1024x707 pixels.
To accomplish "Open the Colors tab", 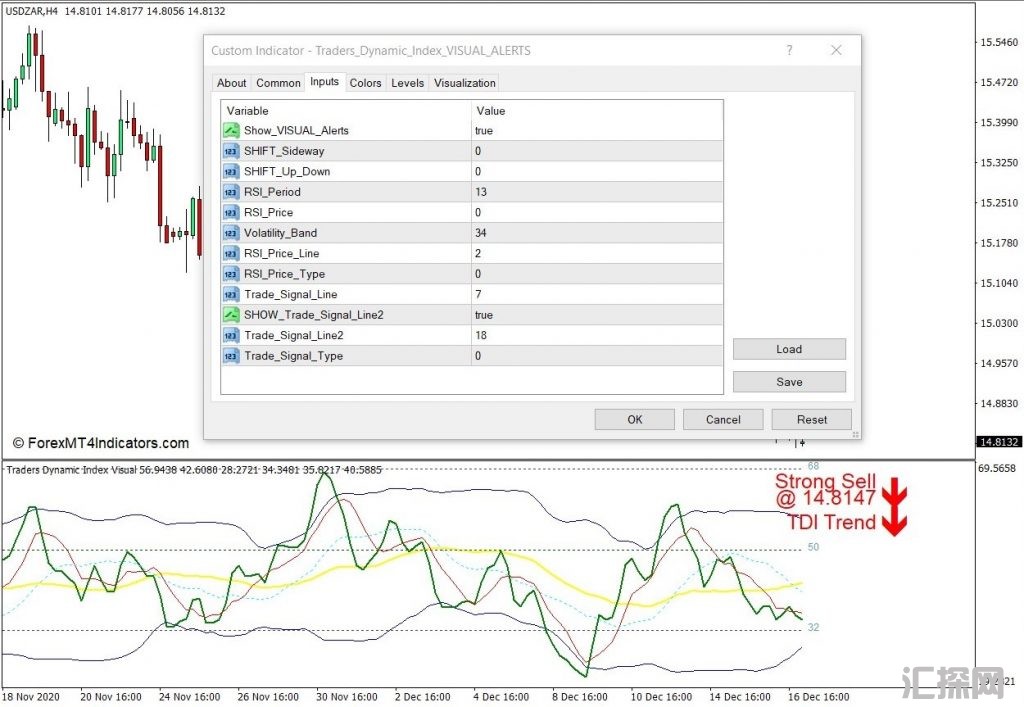I will pyautogui.click(x=365, y=83).
